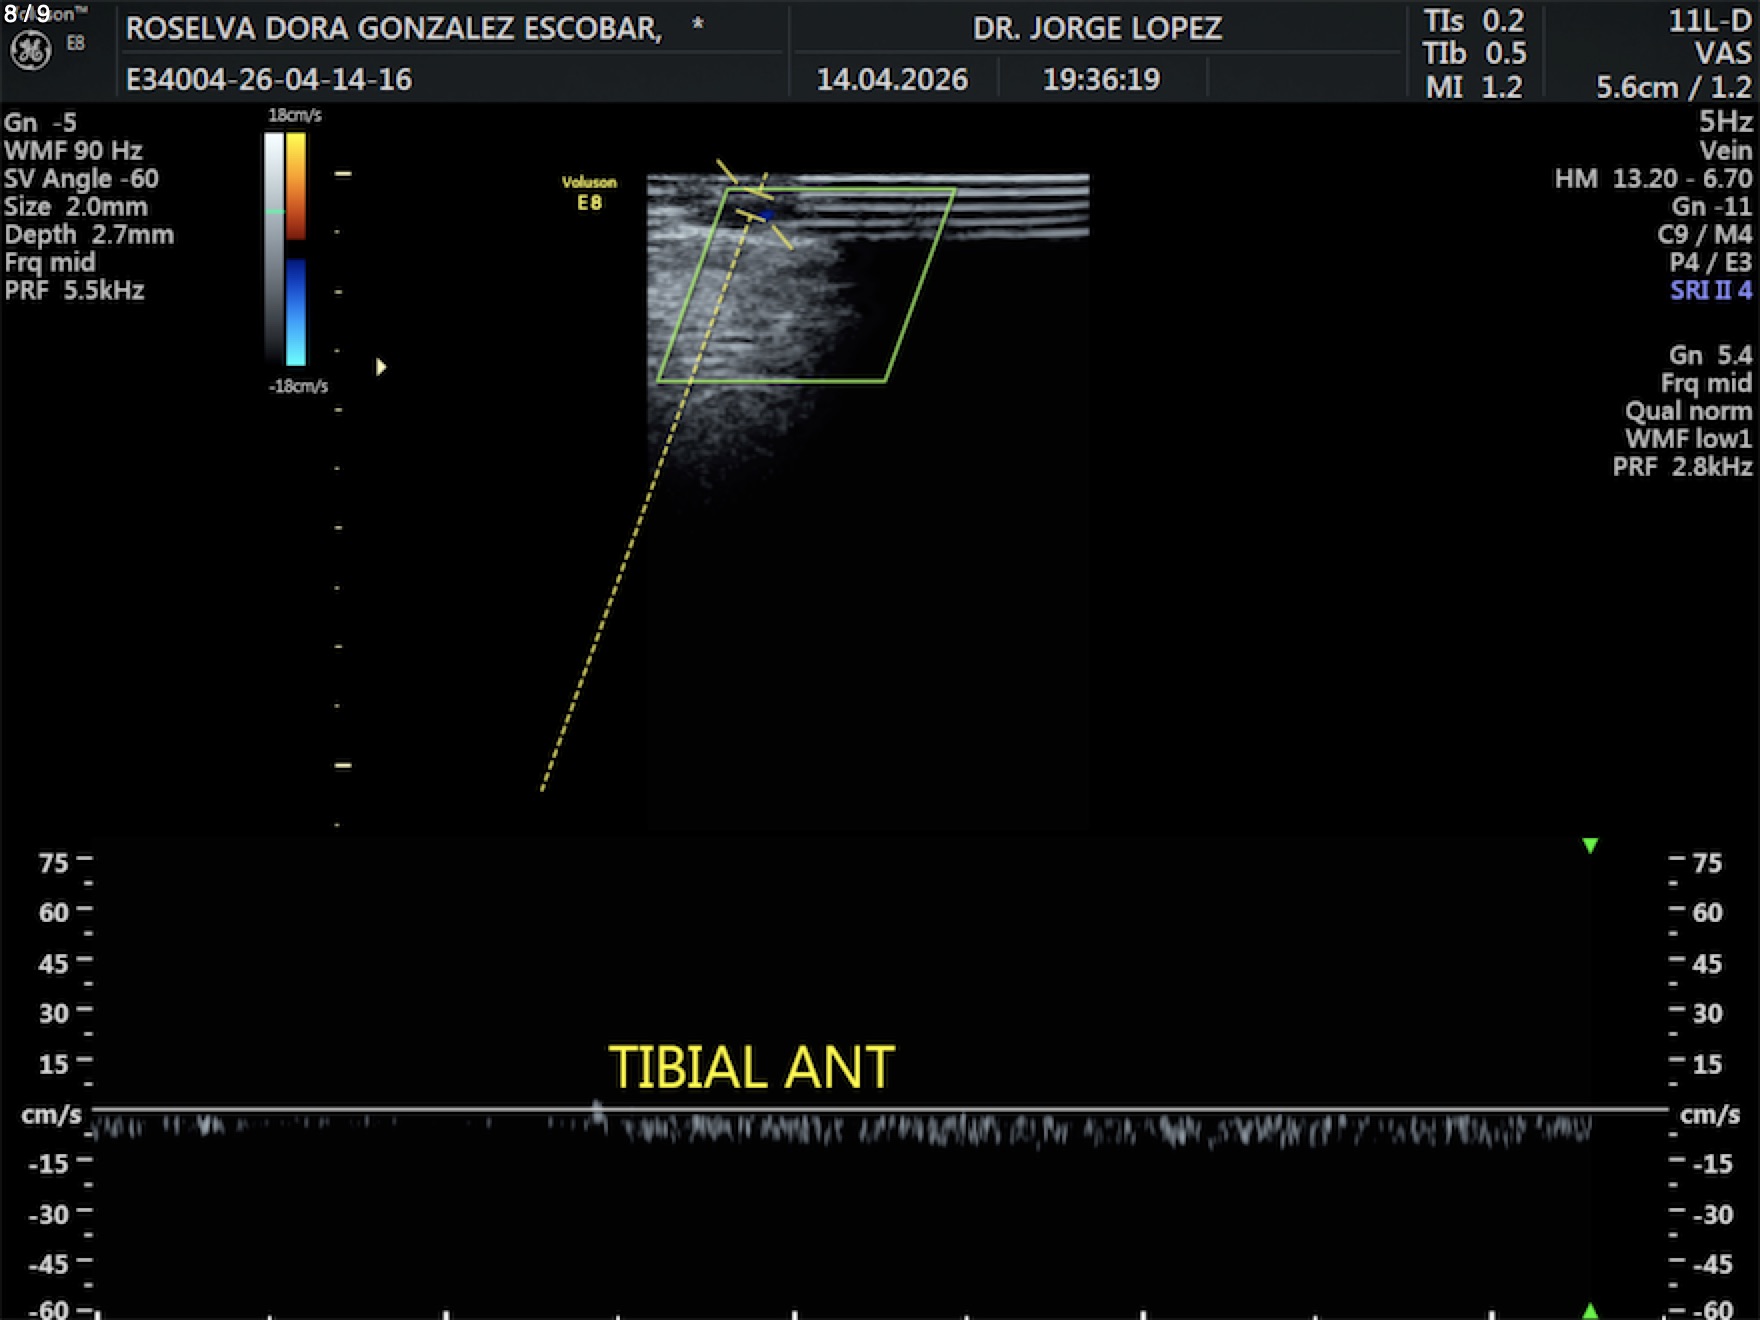The width and height of the screenshot is (1760, 1320).
Task: Click the GE logo in the header
Action: coord(30,51)
